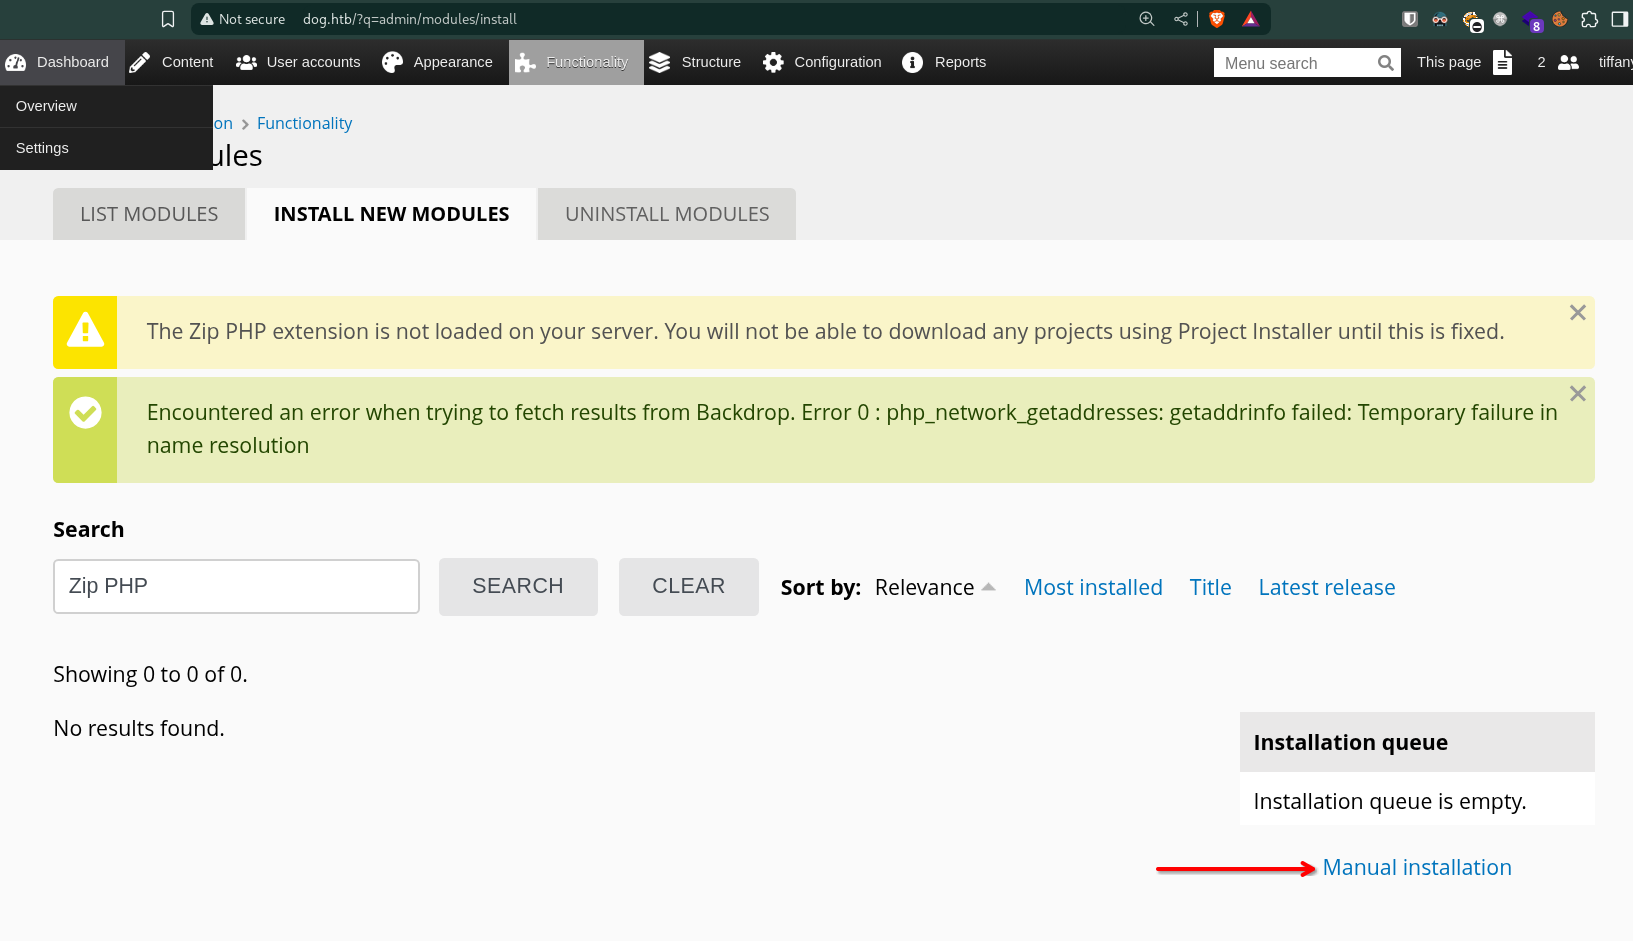Open the Content menu
The width and height of the screenshot is (1633, 941).
pos(171,62)
